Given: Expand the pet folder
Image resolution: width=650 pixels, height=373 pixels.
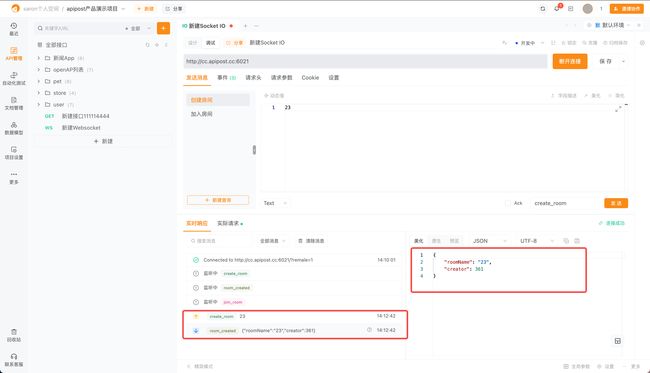Looking at the screenshot, I should 39,81.
